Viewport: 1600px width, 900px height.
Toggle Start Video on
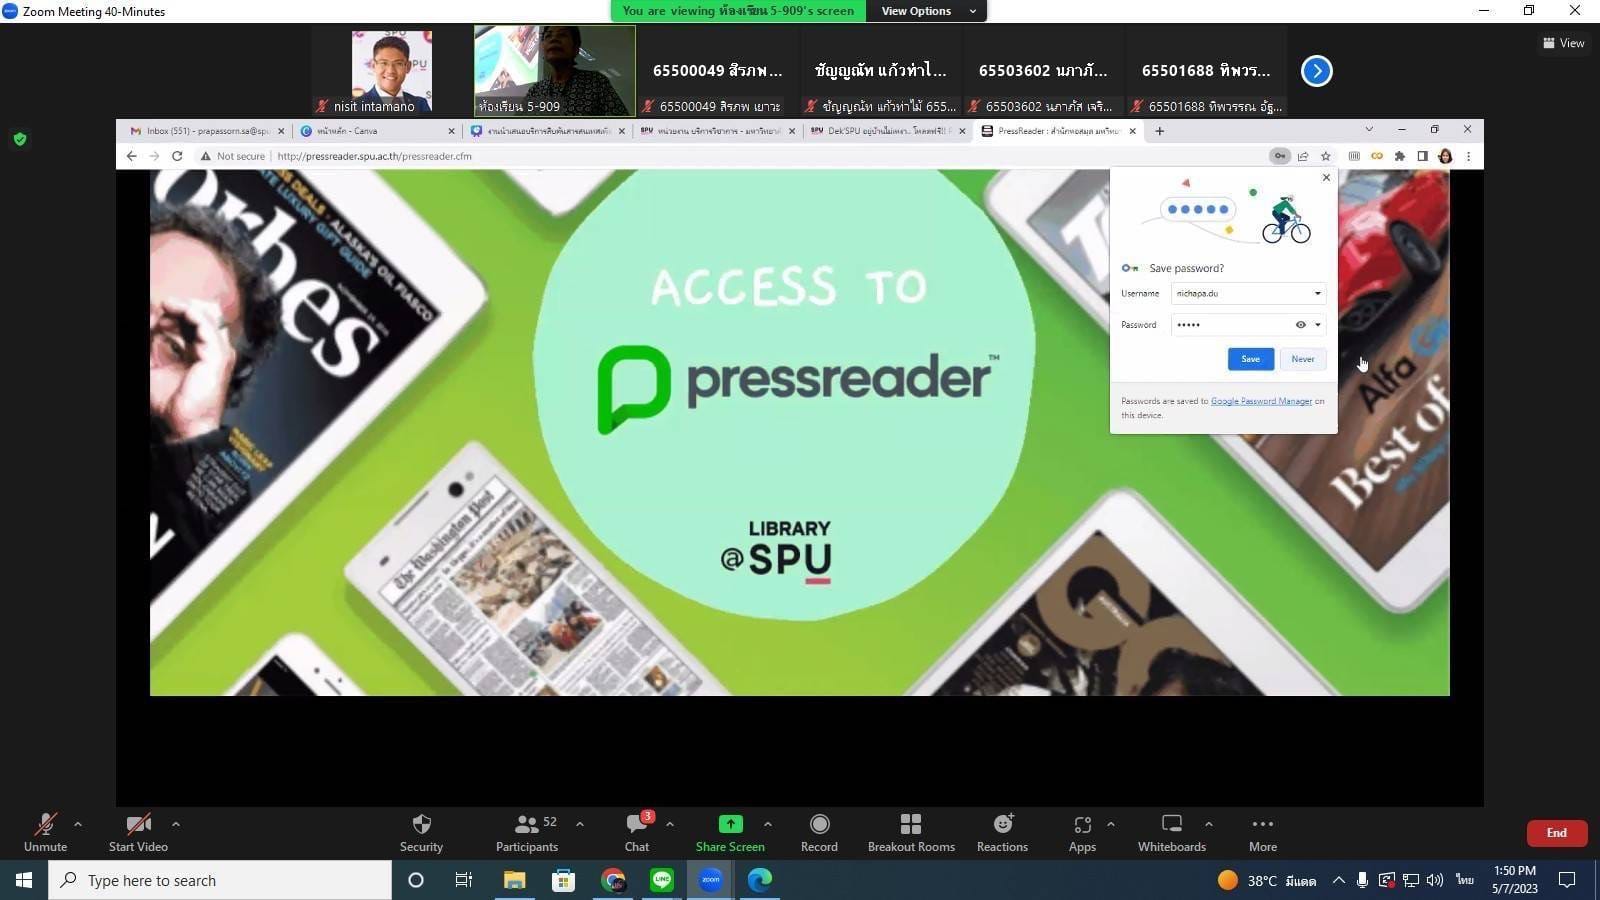pyautogui.click(x=138, y=825)
